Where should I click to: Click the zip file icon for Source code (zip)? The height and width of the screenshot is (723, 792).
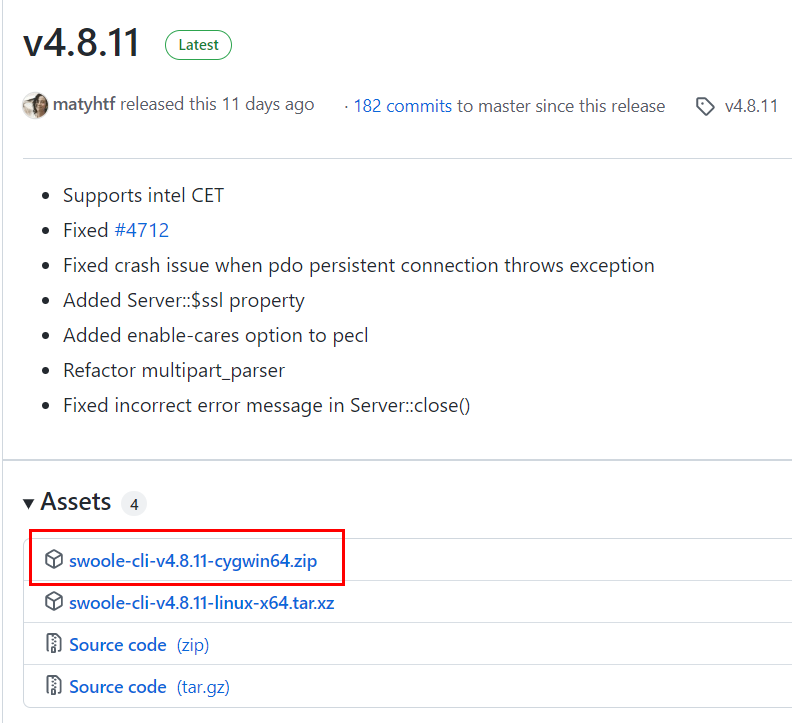tap(54, 644)
